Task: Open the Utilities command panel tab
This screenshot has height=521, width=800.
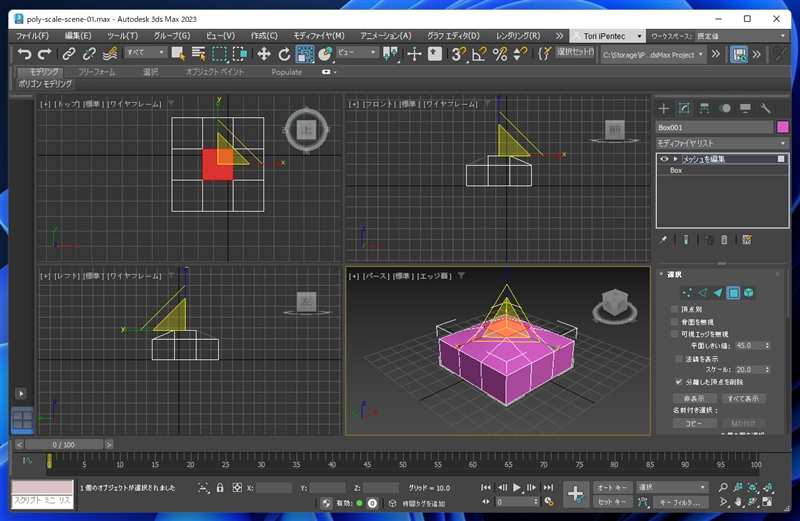Action: click(x=765, y=108)
